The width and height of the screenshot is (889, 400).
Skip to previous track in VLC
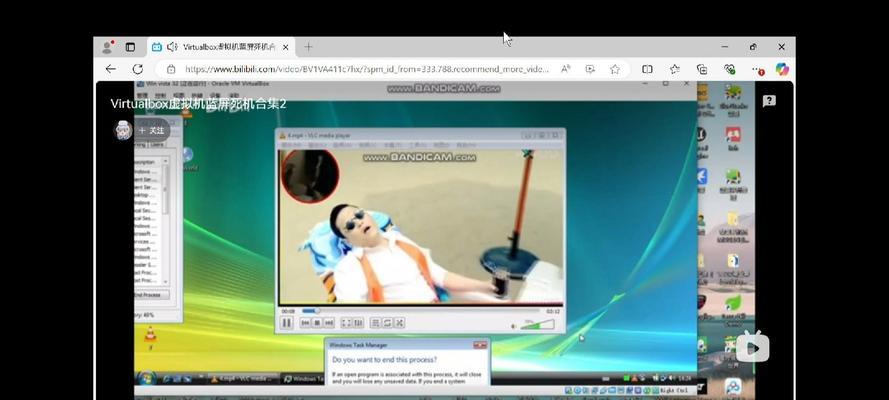pyautogui.click(x=305, y=322)
